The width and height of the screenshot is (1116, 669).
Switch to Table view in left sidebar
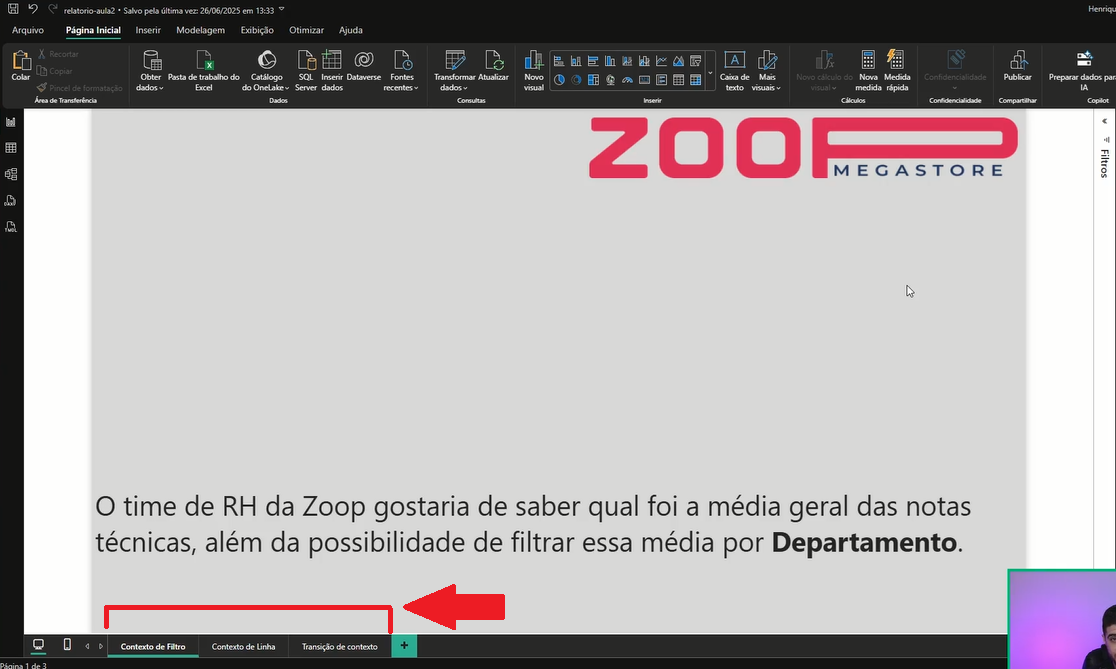click(x=11, y=148)
